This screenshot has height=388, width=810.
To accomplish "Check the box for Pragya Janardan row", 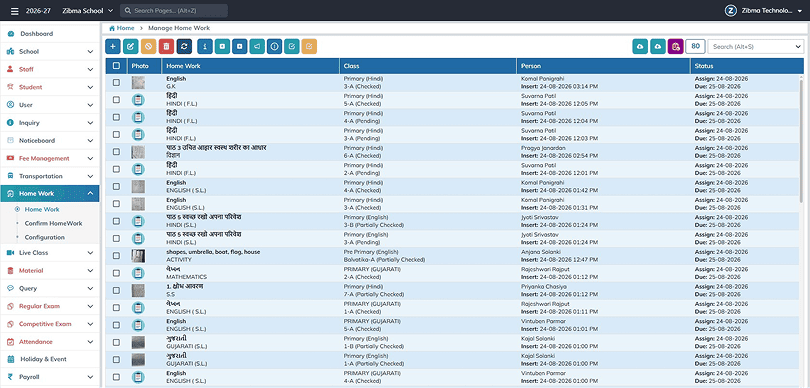I will click(116, 151).
